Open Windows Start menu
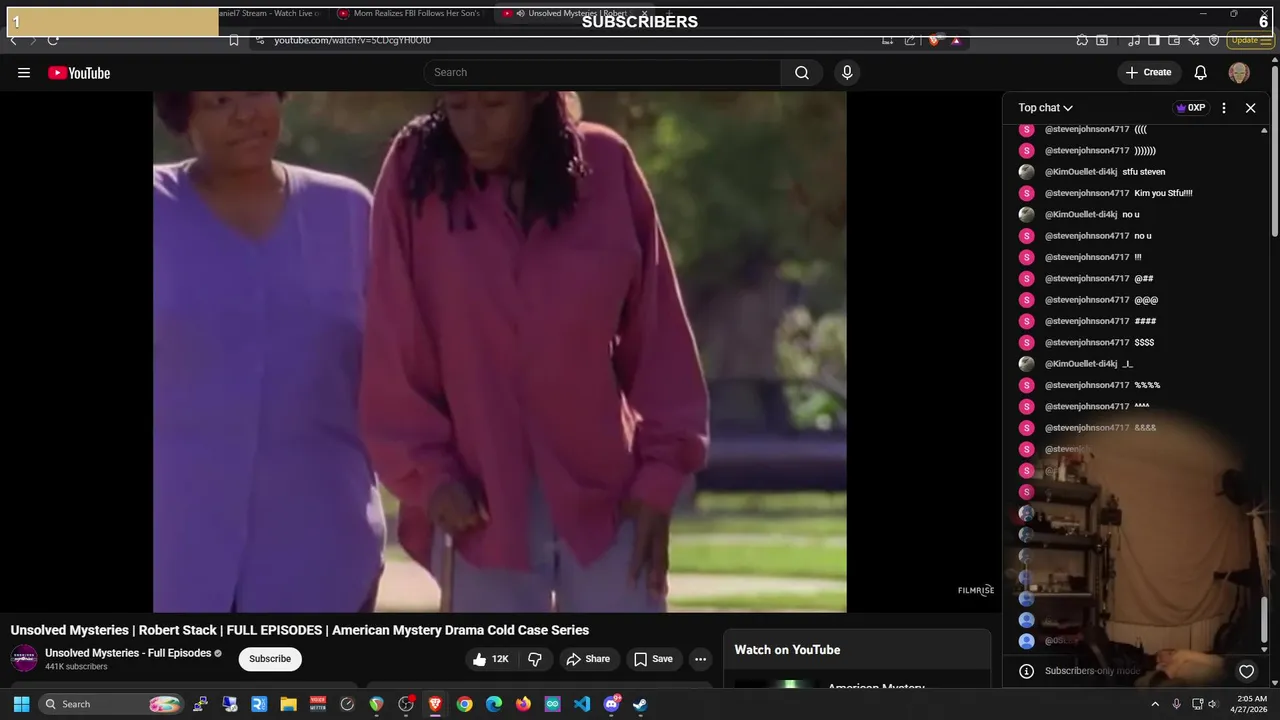Image resolution: width=1280 pixels, height=720 pixels. [x=21, y=704]
